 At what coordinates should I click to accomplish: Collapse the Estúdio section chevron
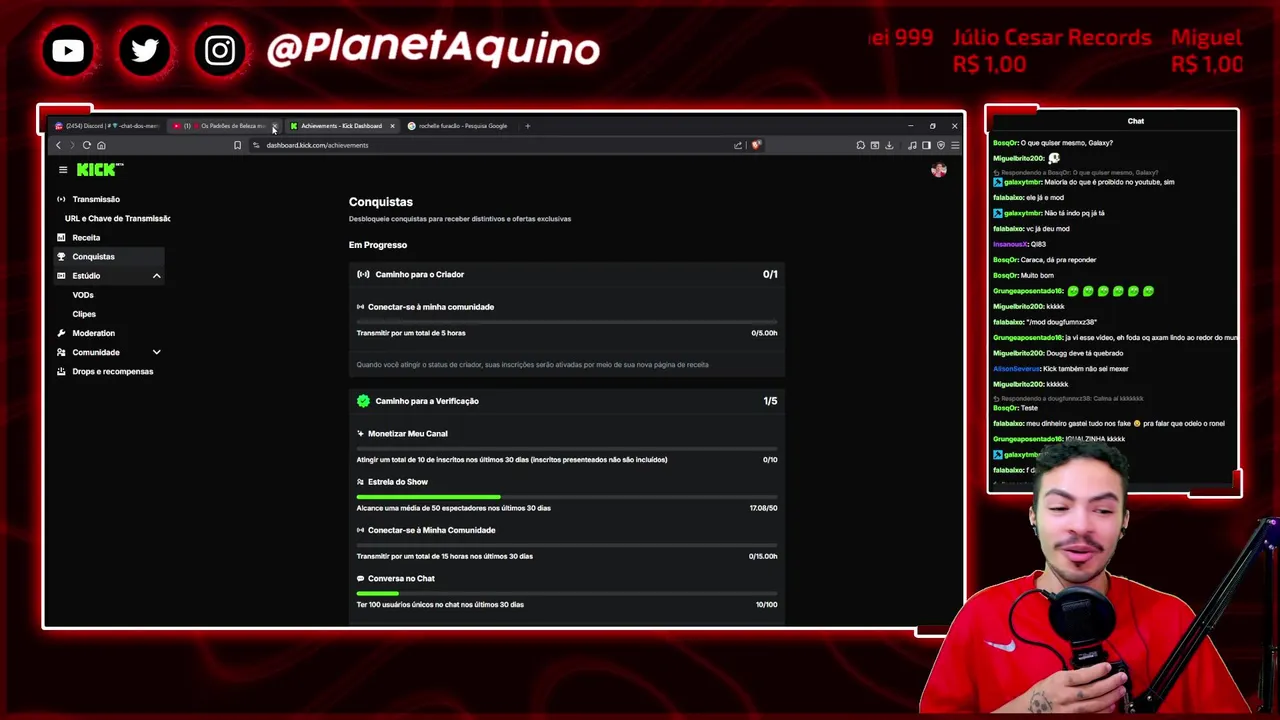tap(156, 276)
